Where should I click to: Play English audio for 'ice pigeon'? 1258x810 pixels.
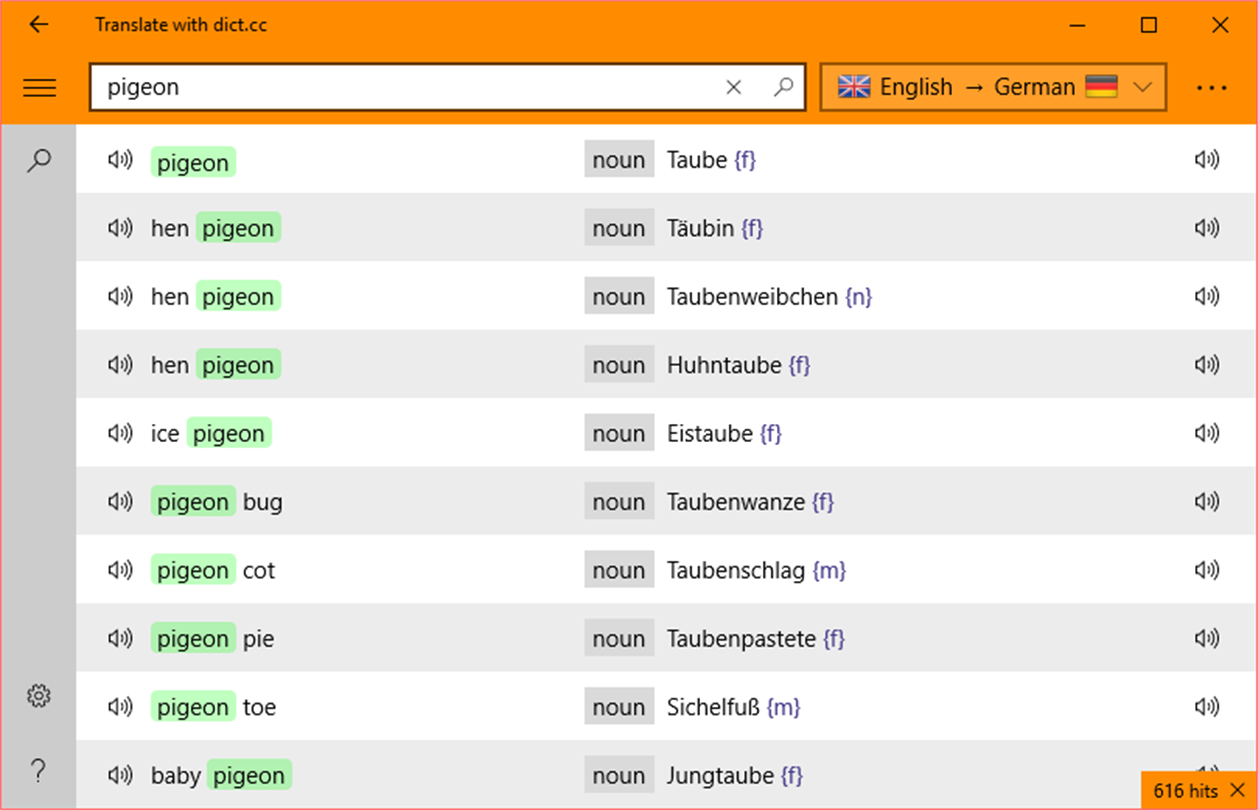tap(120, 433)
